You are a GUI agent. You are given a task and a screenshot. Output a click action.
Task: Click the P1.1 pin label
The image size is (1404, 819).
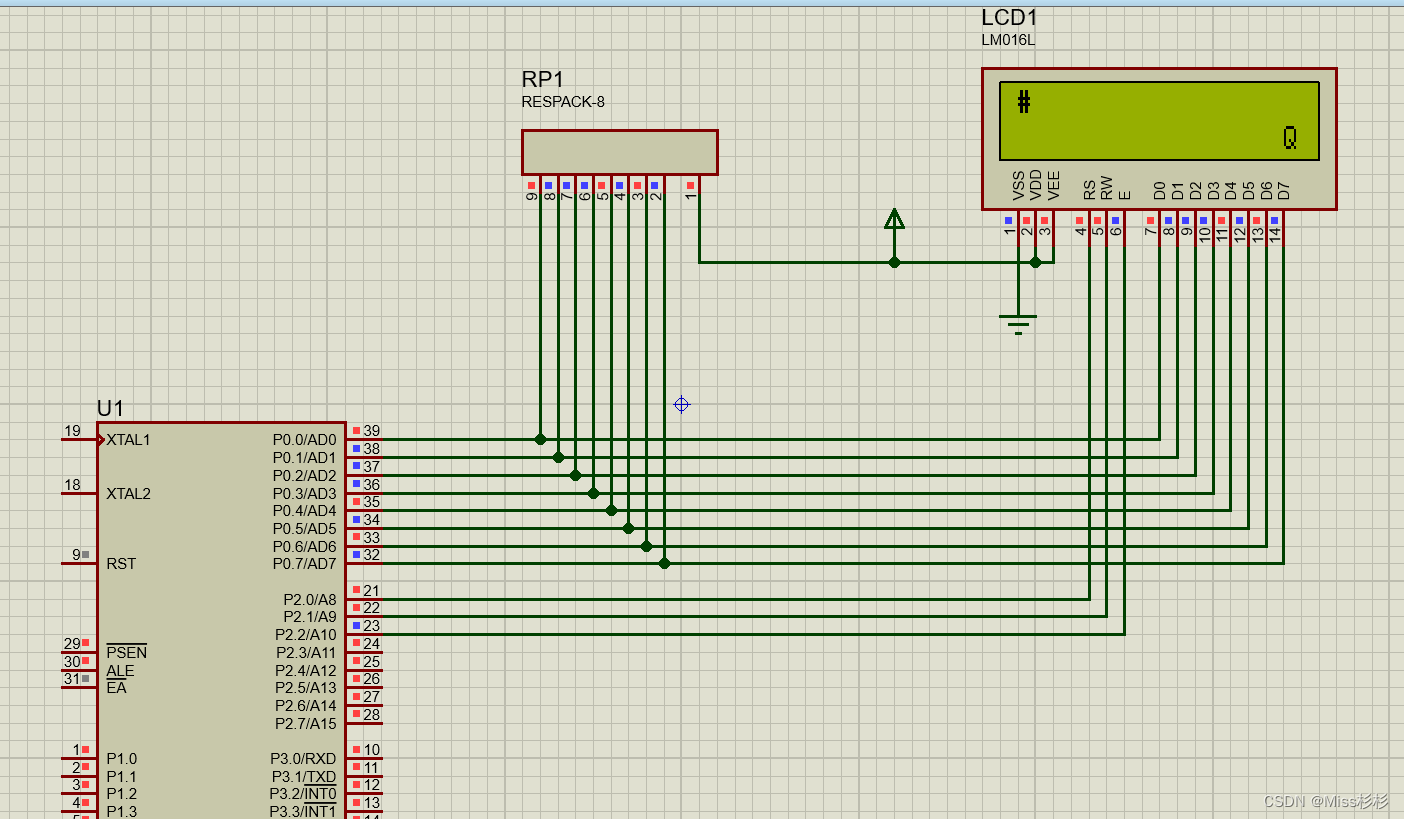coord(122,777)
